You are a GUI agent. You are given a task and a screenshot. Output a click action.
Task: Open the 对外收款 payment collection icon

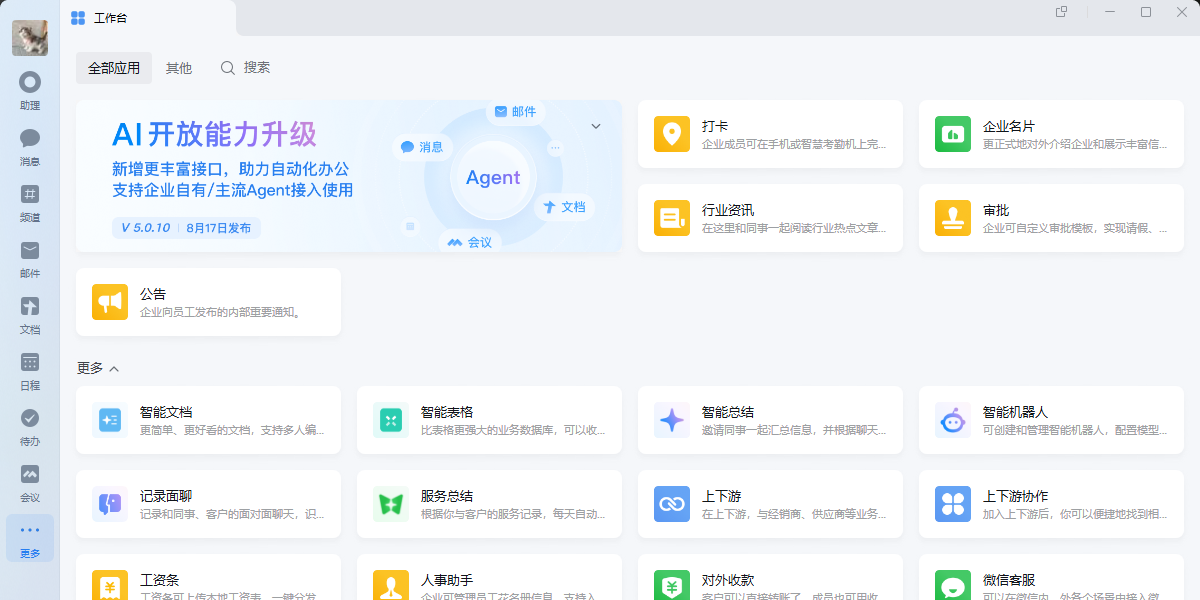(x=672, y=585)
